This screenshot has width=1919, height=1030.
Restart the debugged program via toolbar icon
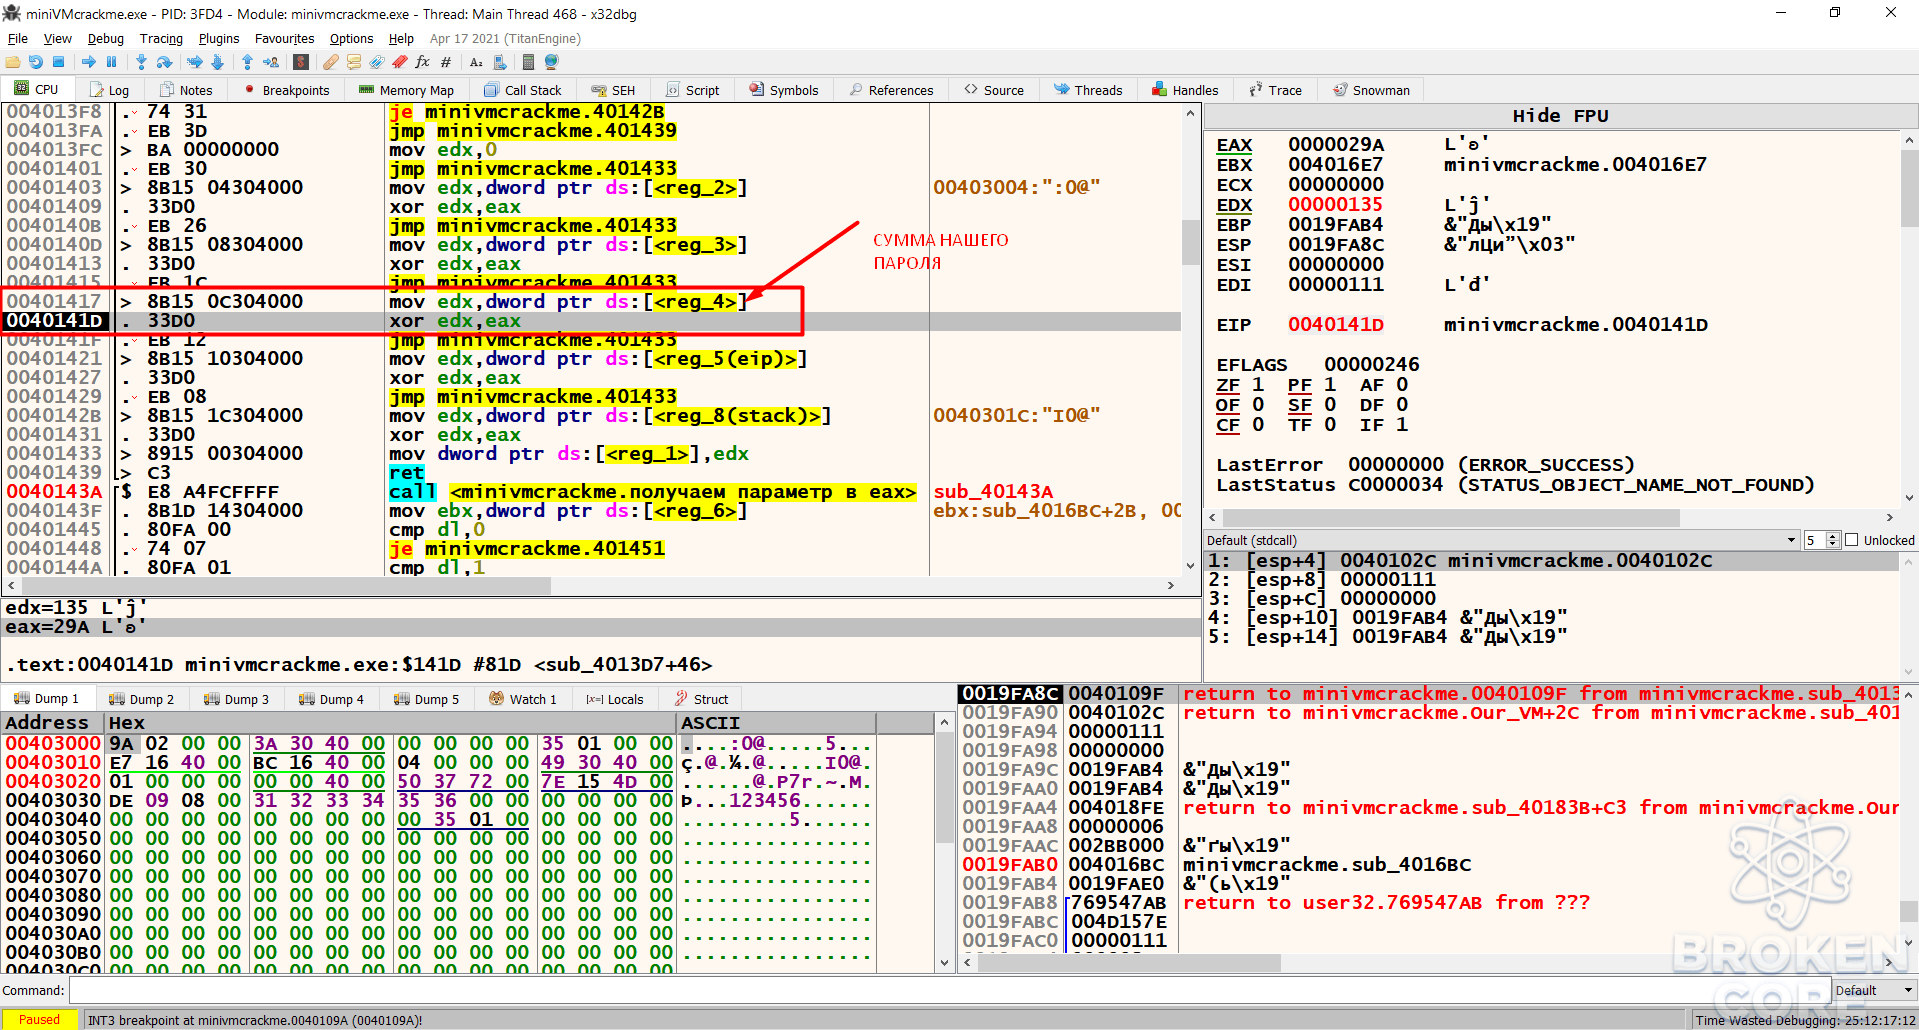coord(36,62)
